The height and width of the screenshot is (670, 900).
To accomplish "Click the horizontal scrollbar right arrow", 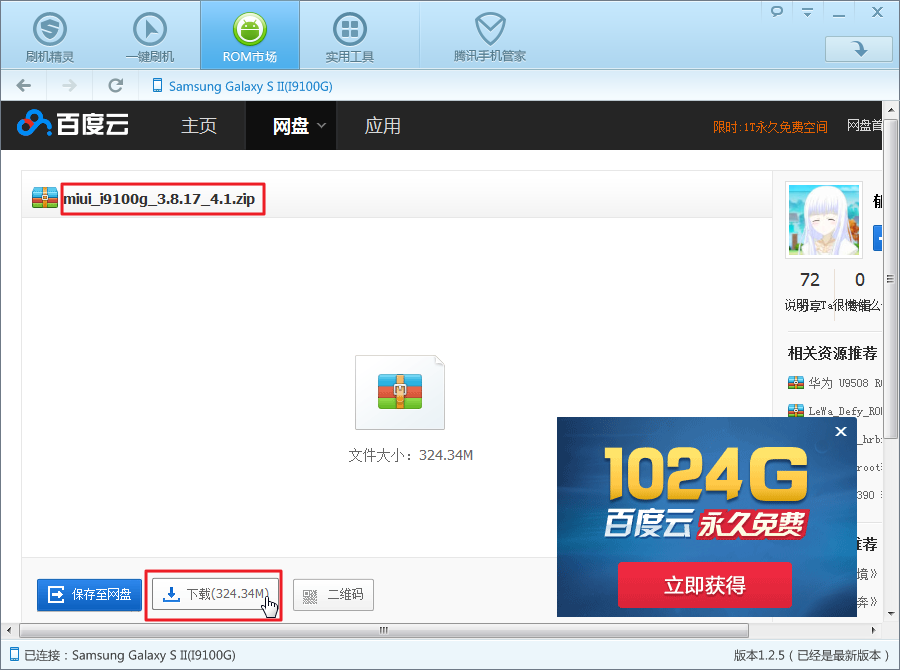I will tap(874, 630).
